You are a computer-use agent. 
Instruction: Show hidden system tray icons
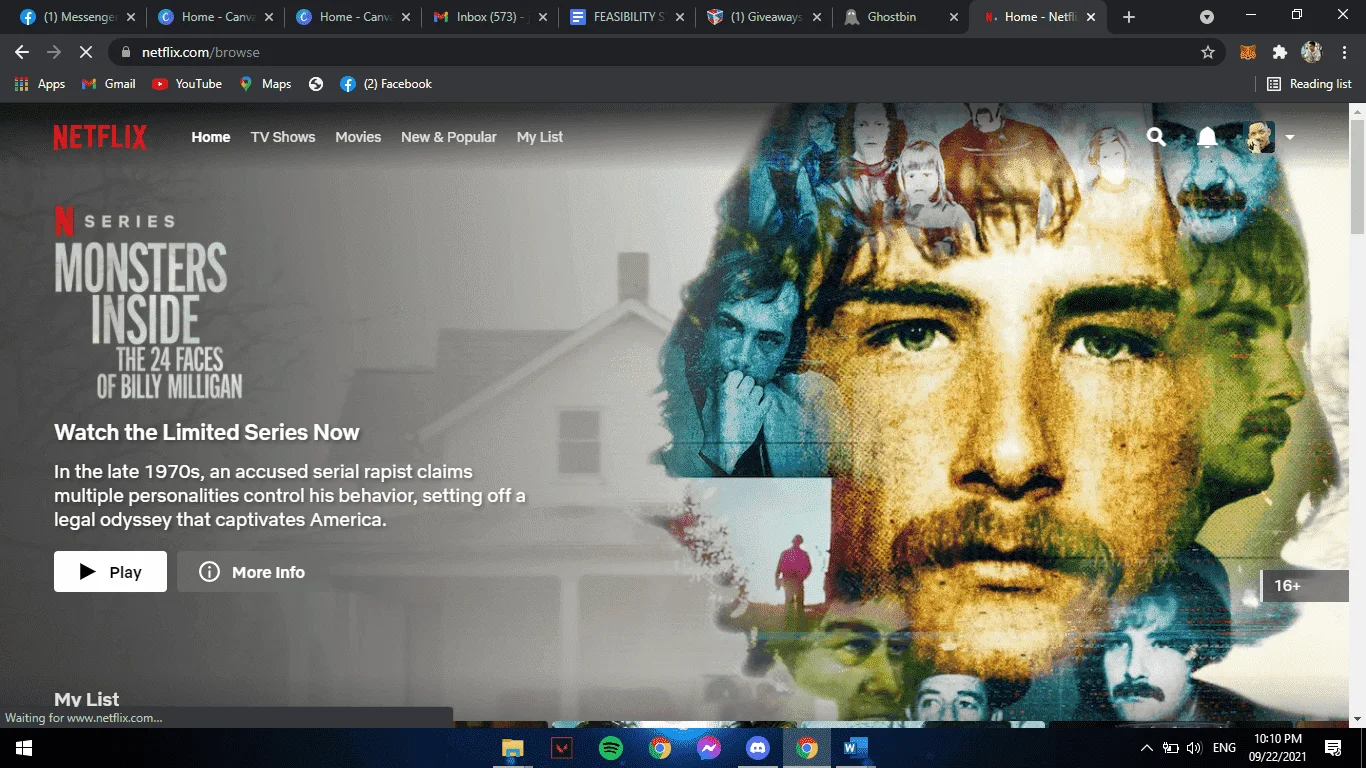click(x=1147, y=748)
